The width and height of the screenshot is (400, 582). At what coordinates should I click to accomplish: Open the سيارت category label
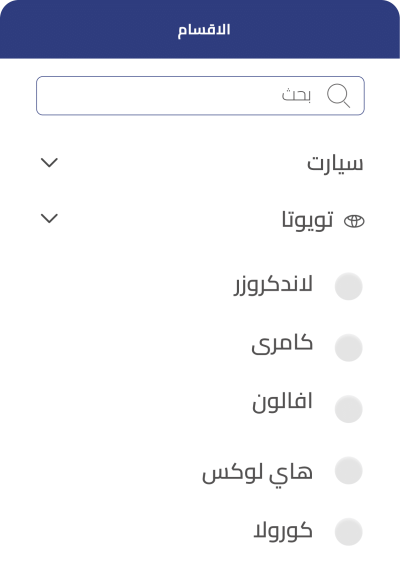[335, 163]
